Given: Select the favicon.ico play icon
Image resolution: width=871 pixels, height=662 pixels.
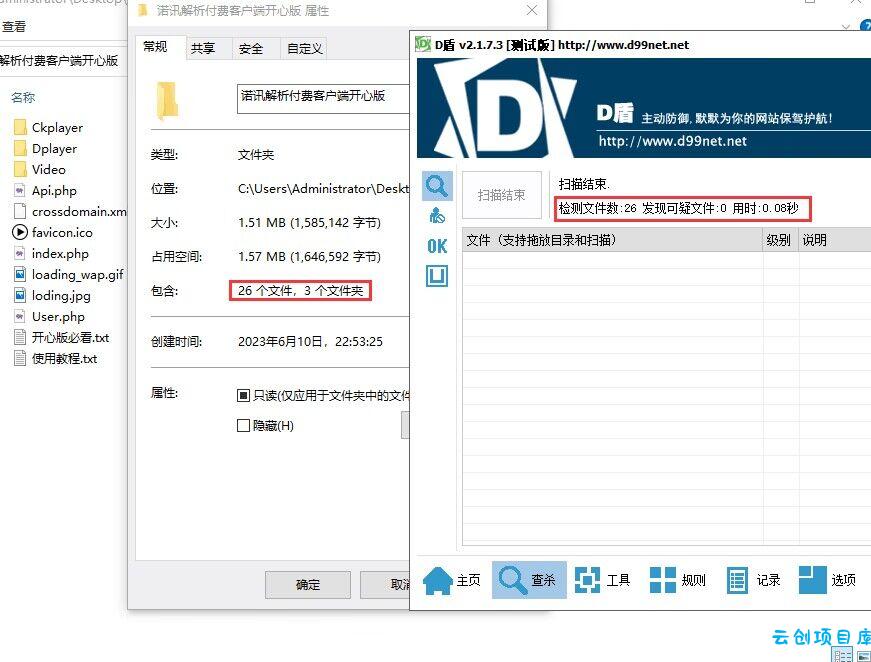Looking at the screenshot, I should pos(20,232).
